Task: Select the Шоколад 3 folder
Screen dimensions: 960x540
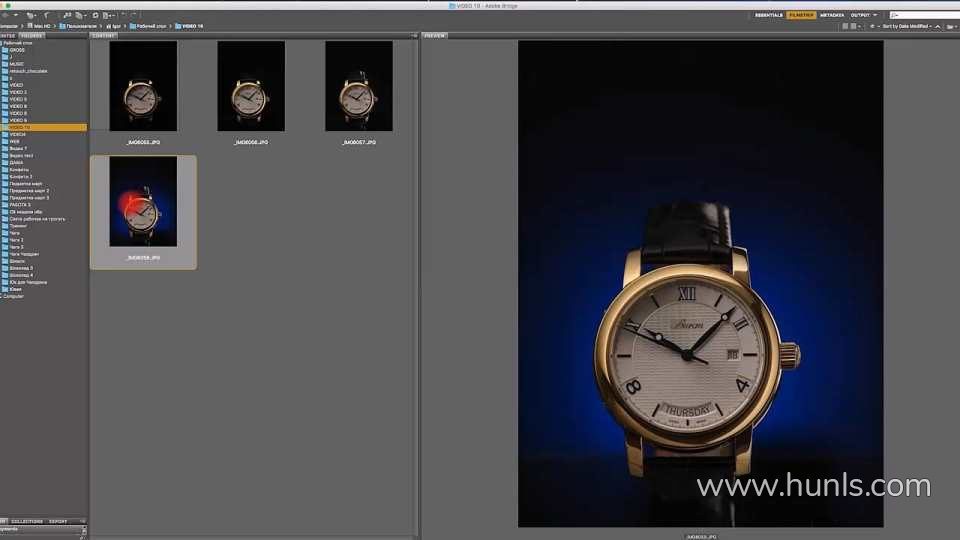Action: (x=21, y=268)
